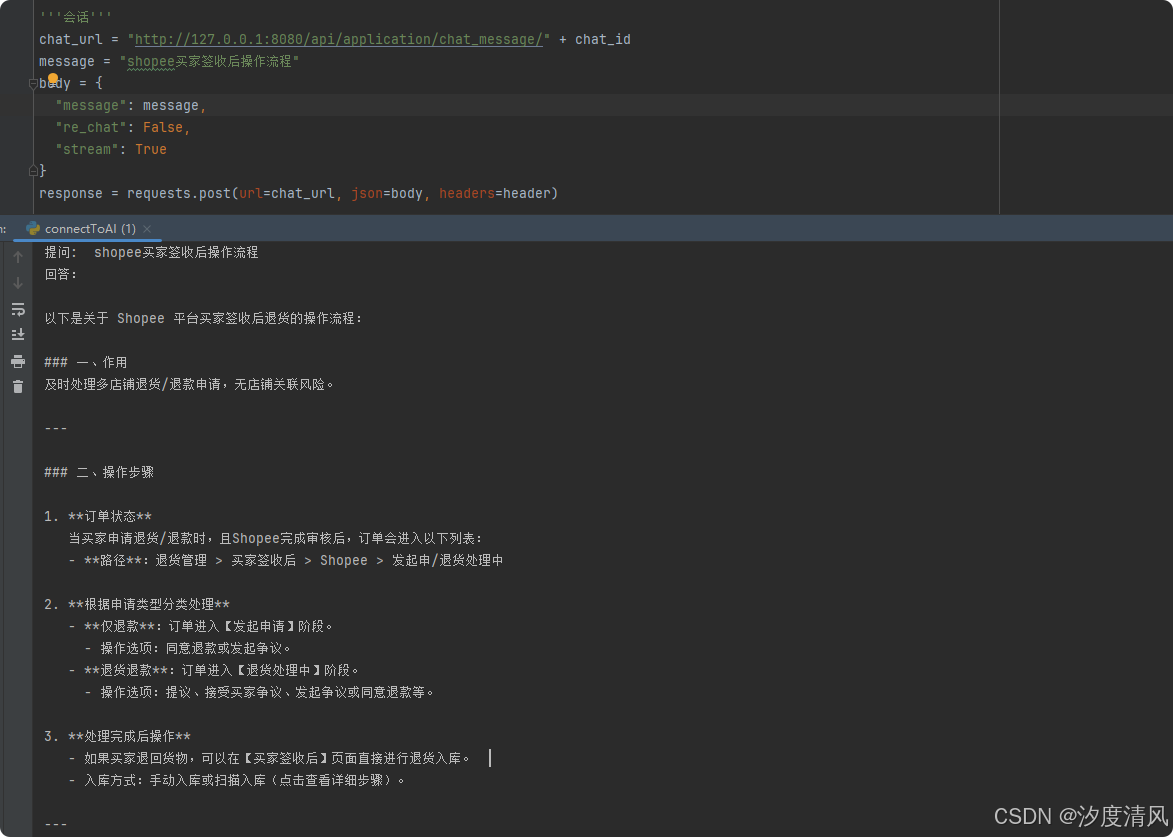
Task: Click the yellow intention bulb icon
Action: [x=53, y=78]
